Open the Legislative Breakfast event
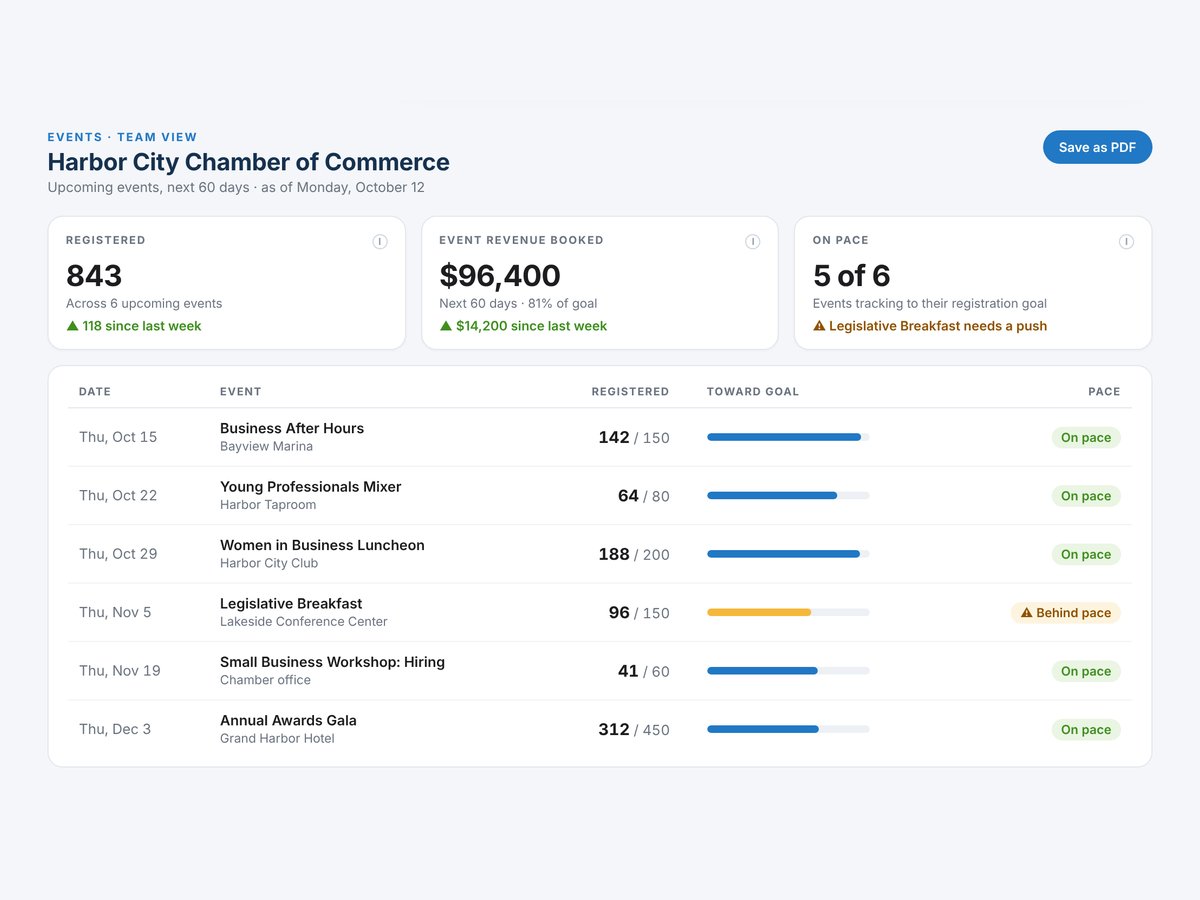The width and height of the screenshot is (1200, 900). coord(291,604)
